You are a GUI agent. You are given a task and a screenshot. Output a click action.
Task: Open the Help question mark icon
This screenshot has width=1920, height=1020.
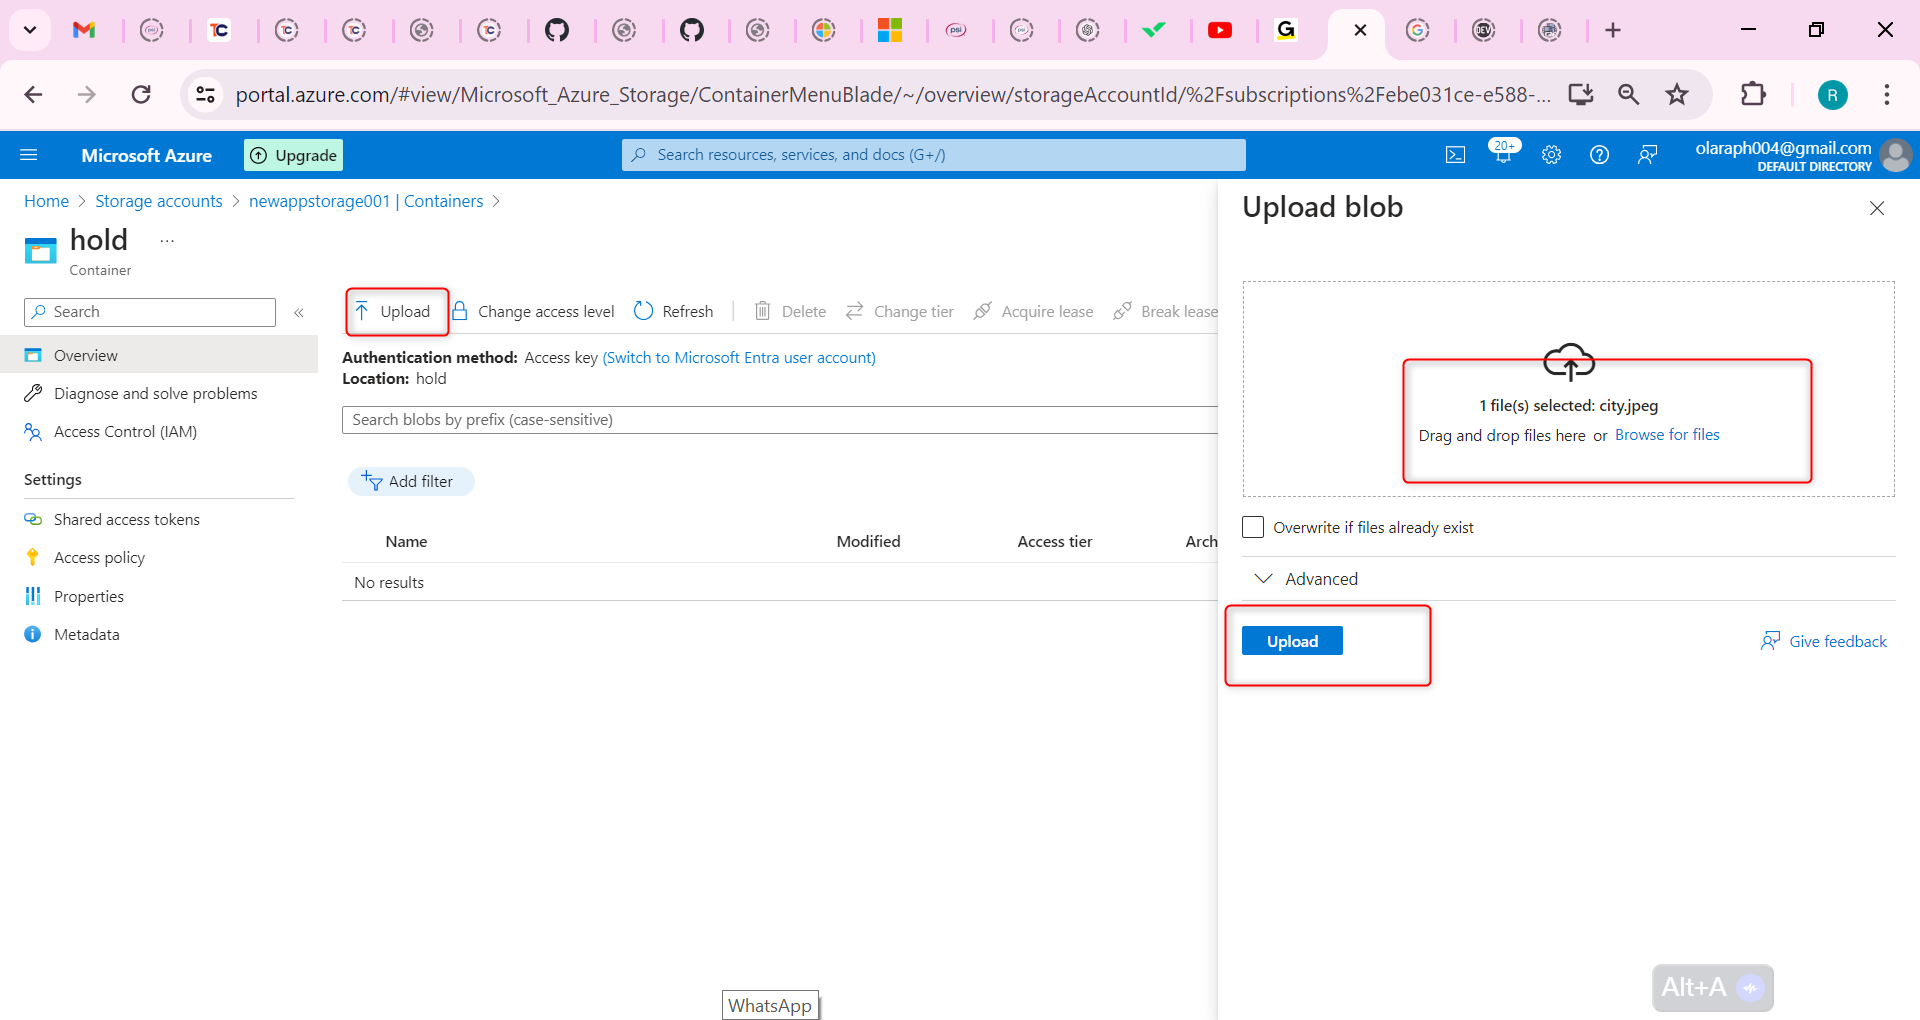tap(1598, 154)
